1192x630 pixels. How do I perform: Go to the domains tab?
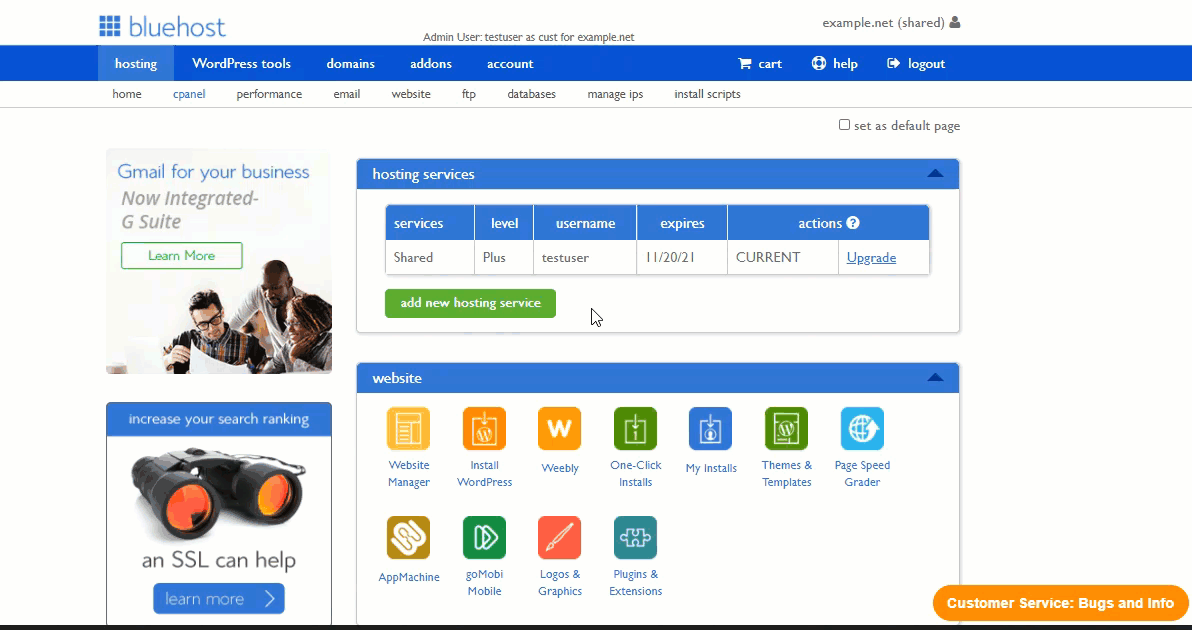[x=350, y=64]
